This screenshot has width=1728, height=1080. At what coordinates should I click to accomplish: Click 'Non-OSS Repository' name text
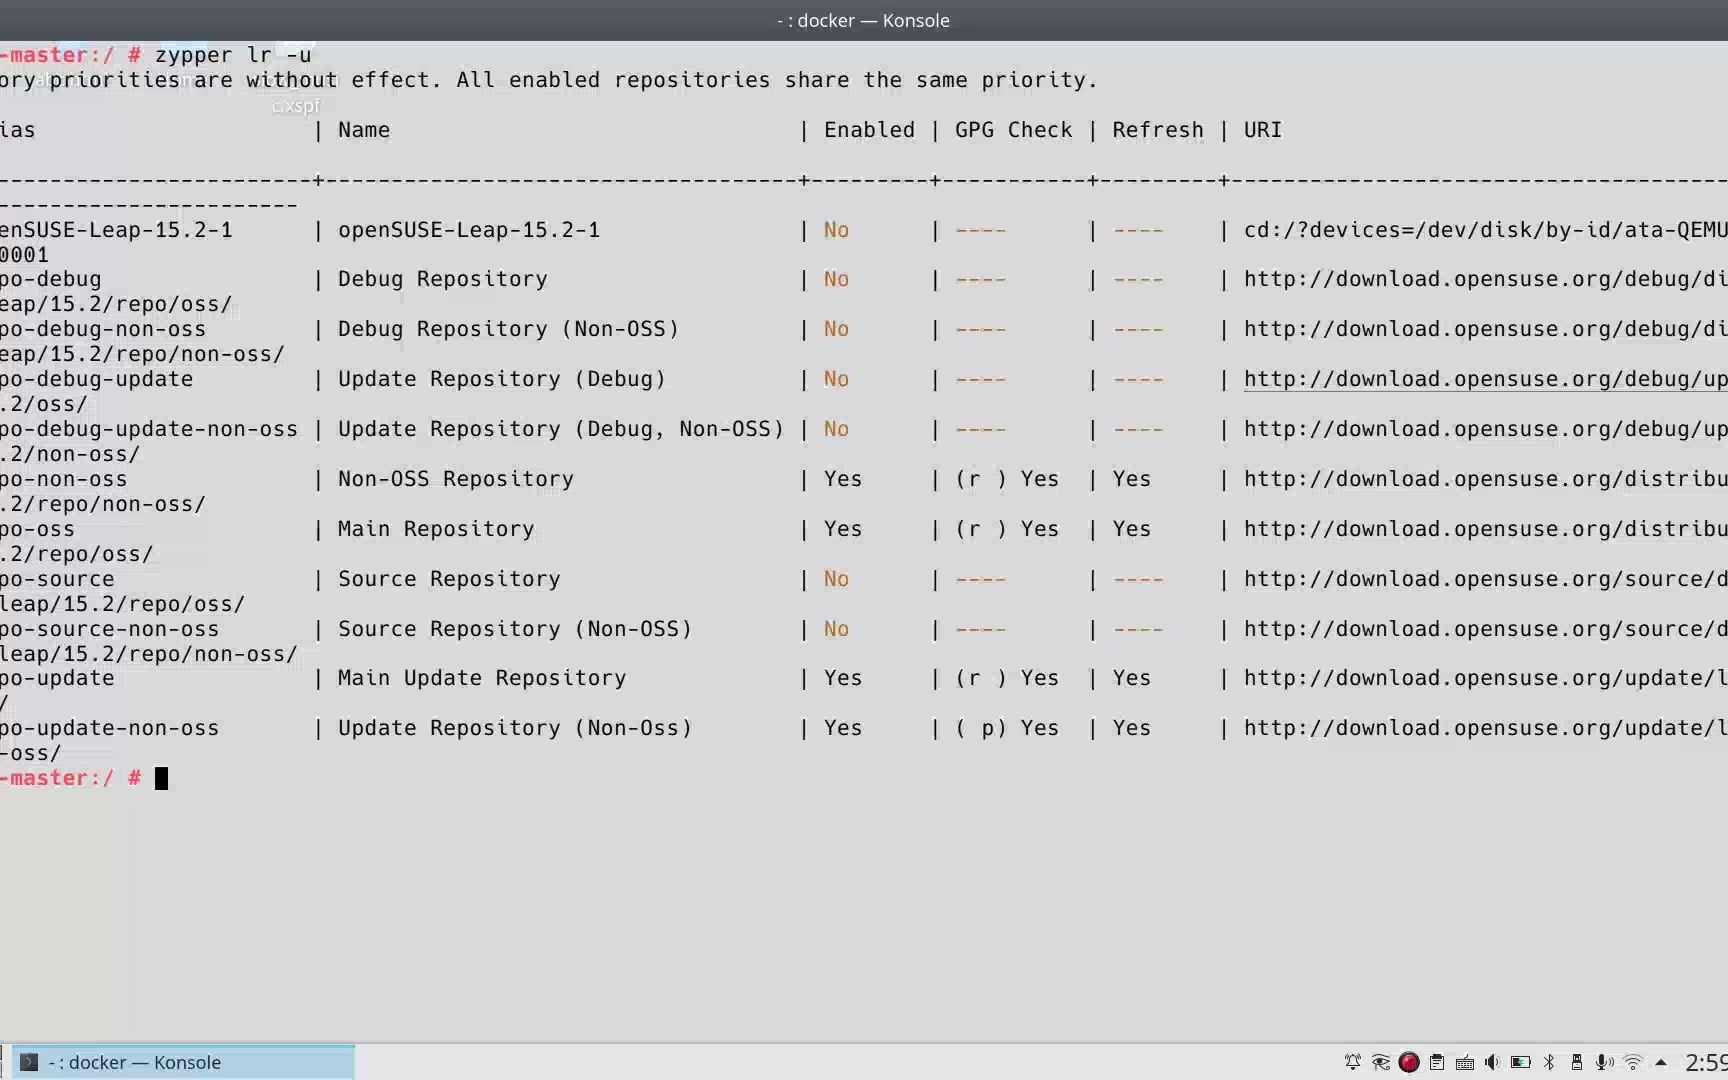click(x=456, y=479)
